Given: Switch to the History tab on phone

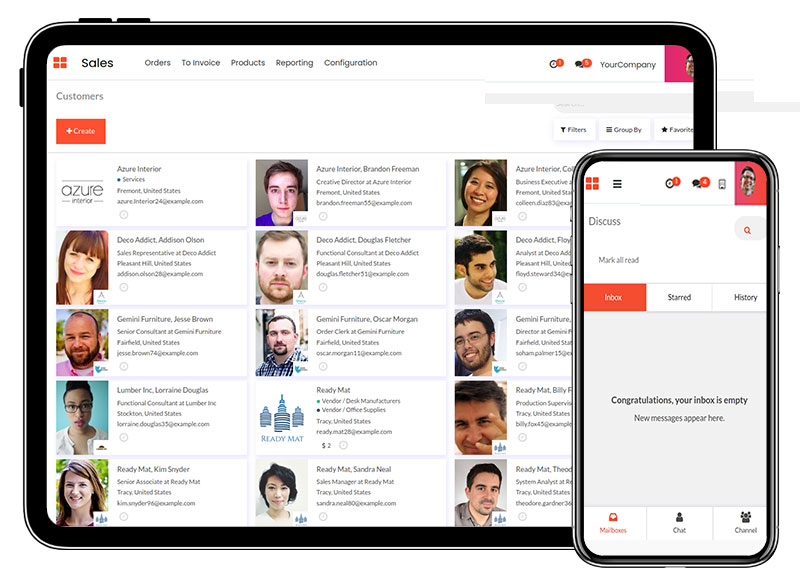Looking at the screenshot, I should (740, 297).
